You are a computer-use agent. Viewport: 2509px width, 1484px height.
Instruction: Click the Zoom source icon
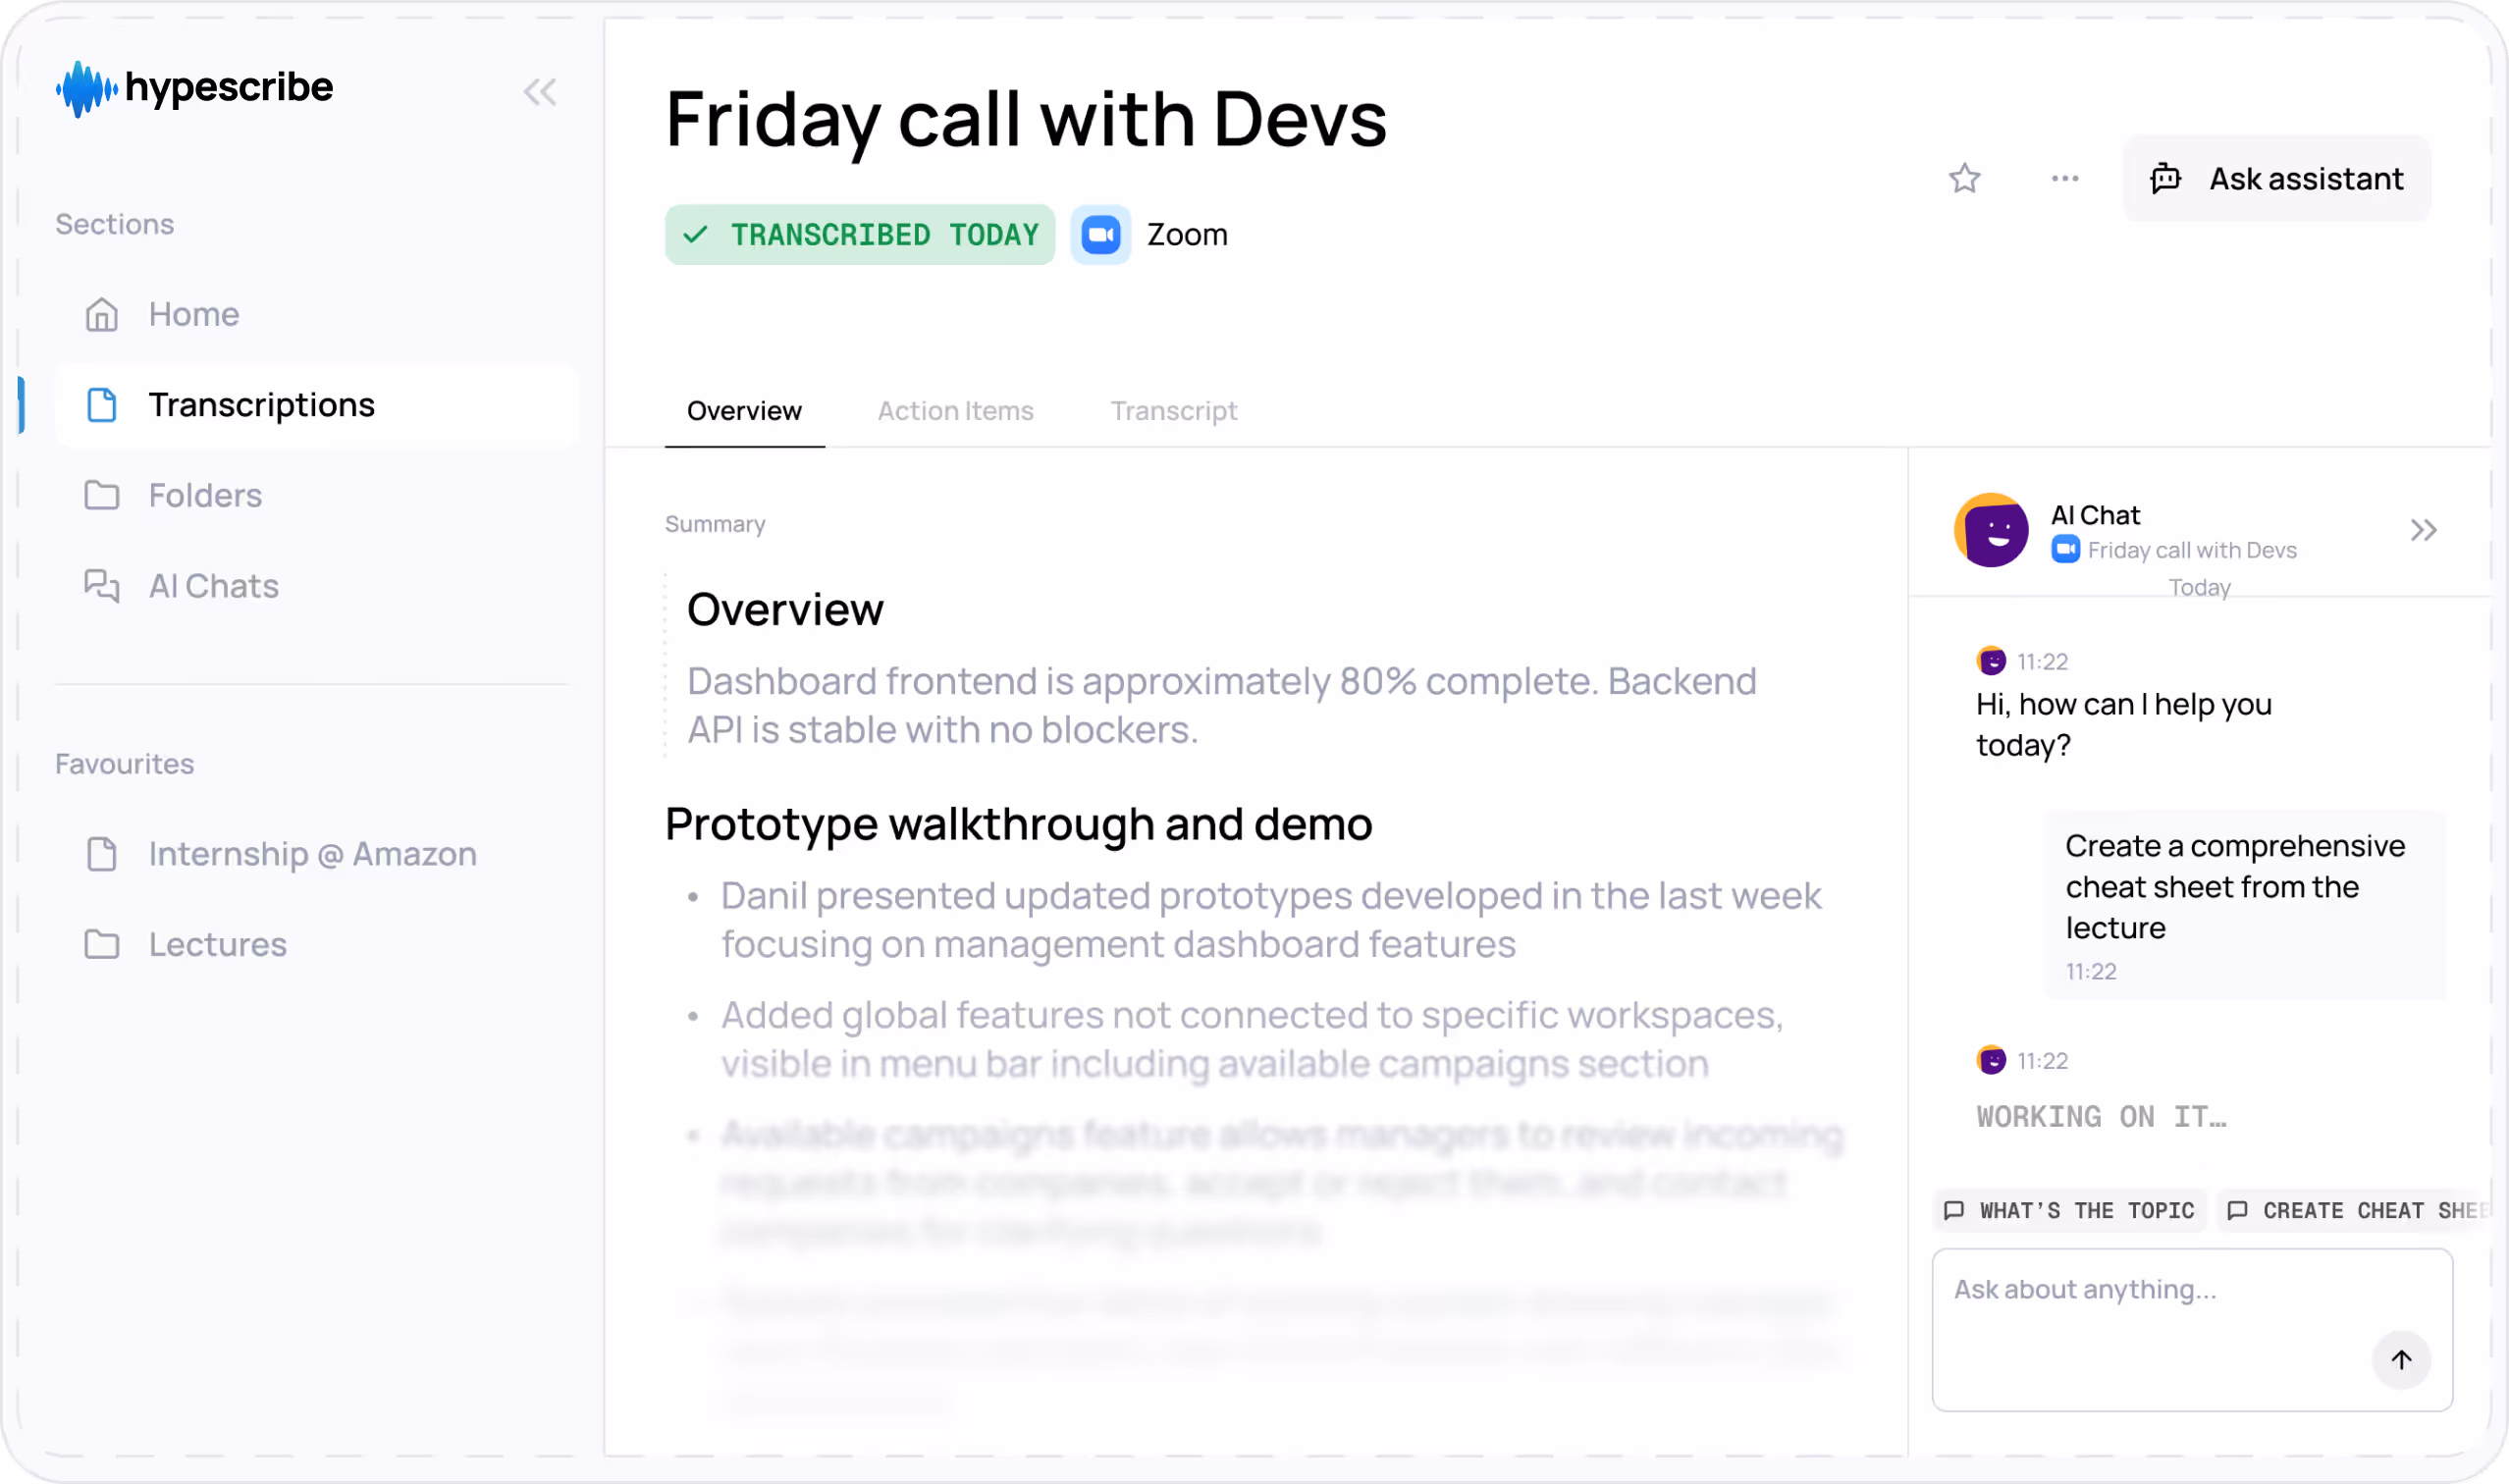1100,235
